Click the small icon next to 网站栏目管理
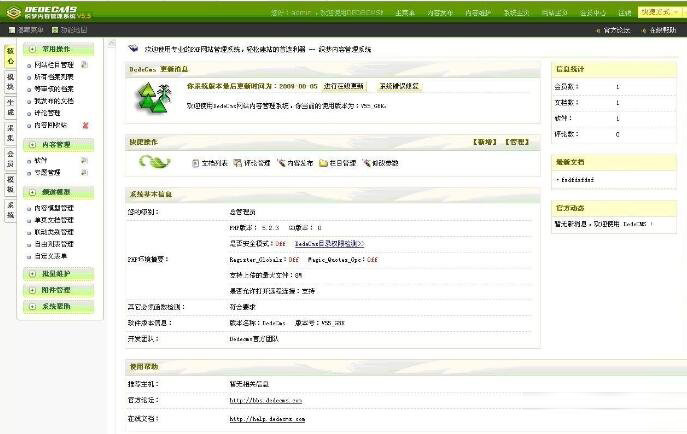 84,64
